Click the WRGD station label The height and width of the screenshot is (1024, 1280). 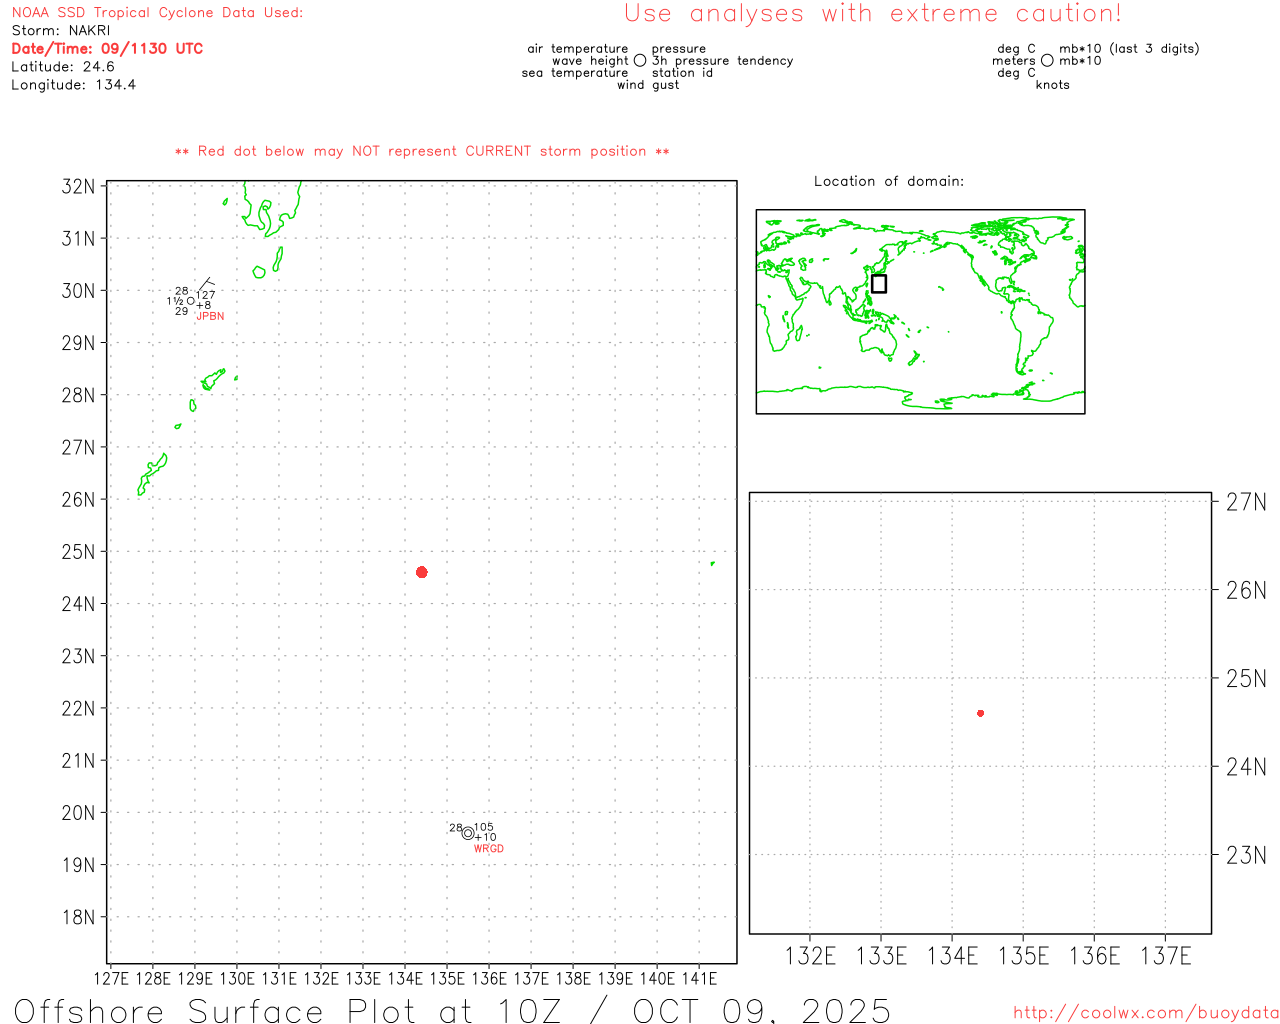pyautogui.click(x=489, y=849)
